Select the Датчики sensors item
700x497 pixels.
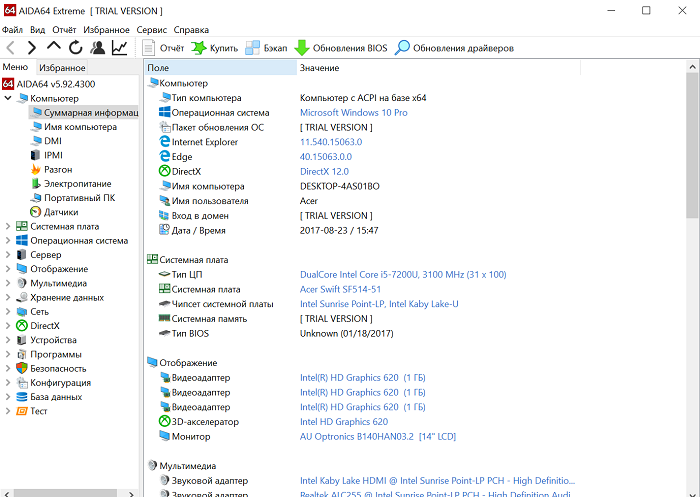pyautogui.click(x=61, y=212)
